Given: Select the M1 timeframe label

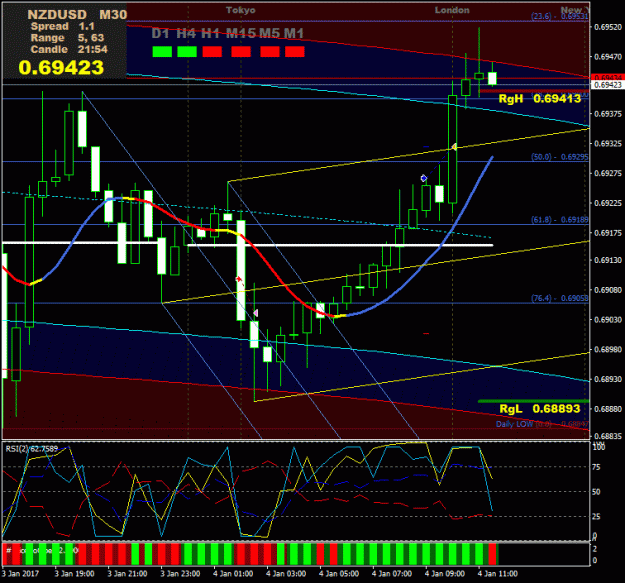Looking at the screenshot, I should tap(294, 33).
